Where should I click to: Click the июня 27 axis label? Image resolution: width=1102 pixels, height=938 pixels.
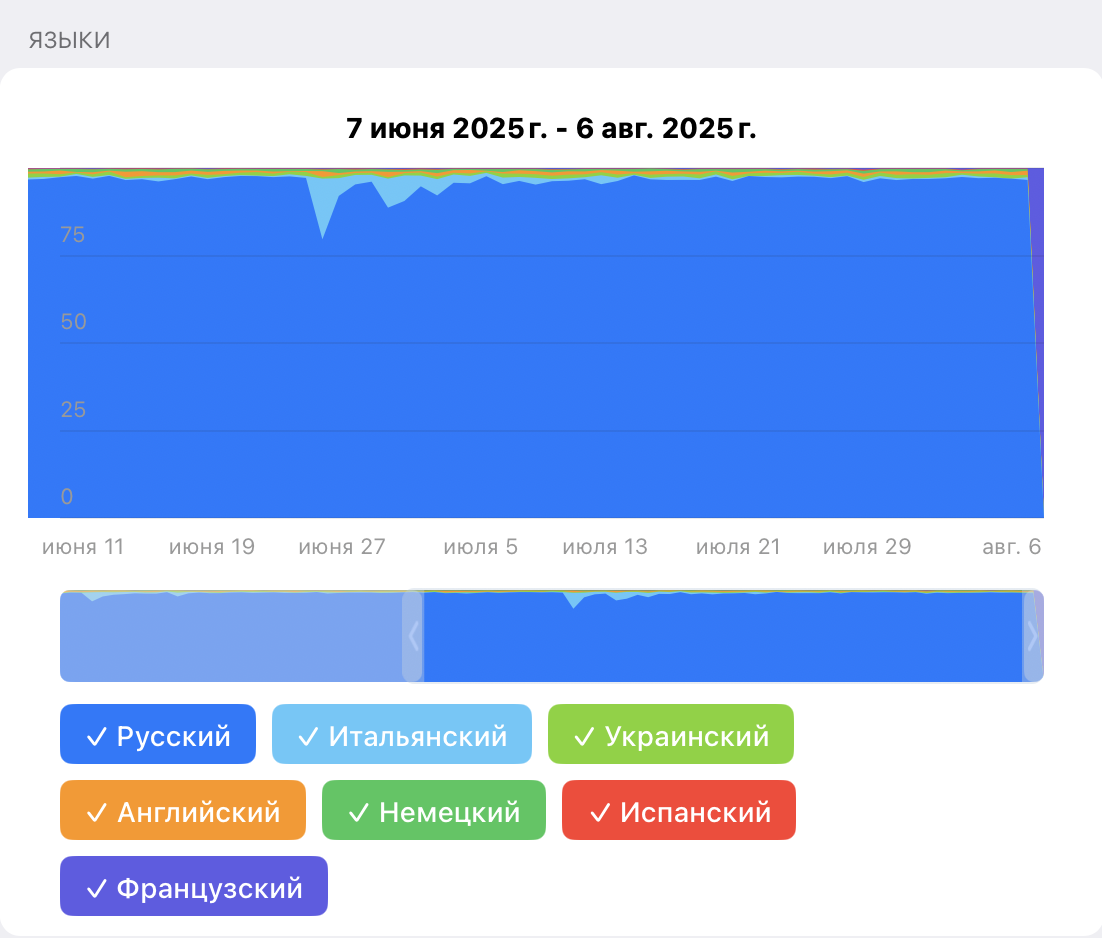[x=342, y=547]
